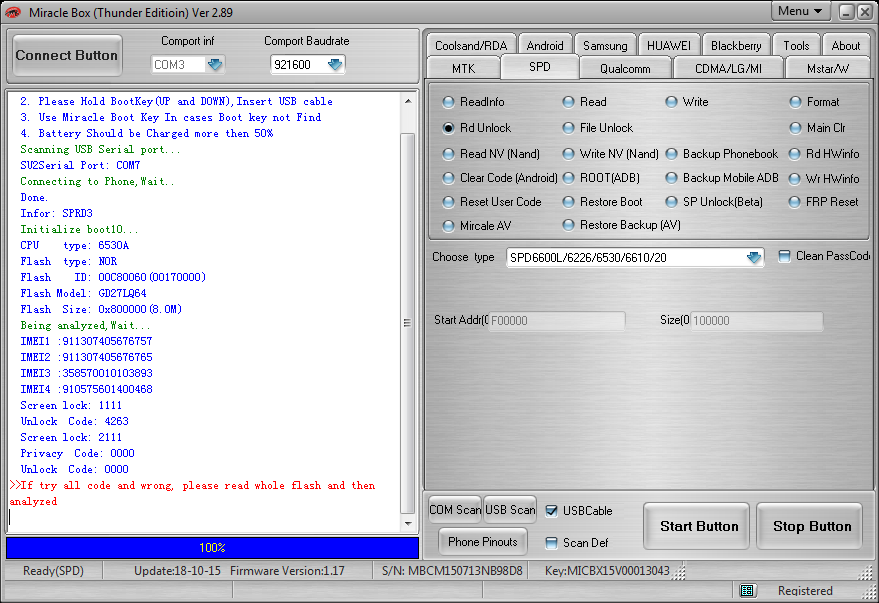Click the 'Unlock Code: 4263' log line
Screen dimensions: 879x603
coord(75,421)
